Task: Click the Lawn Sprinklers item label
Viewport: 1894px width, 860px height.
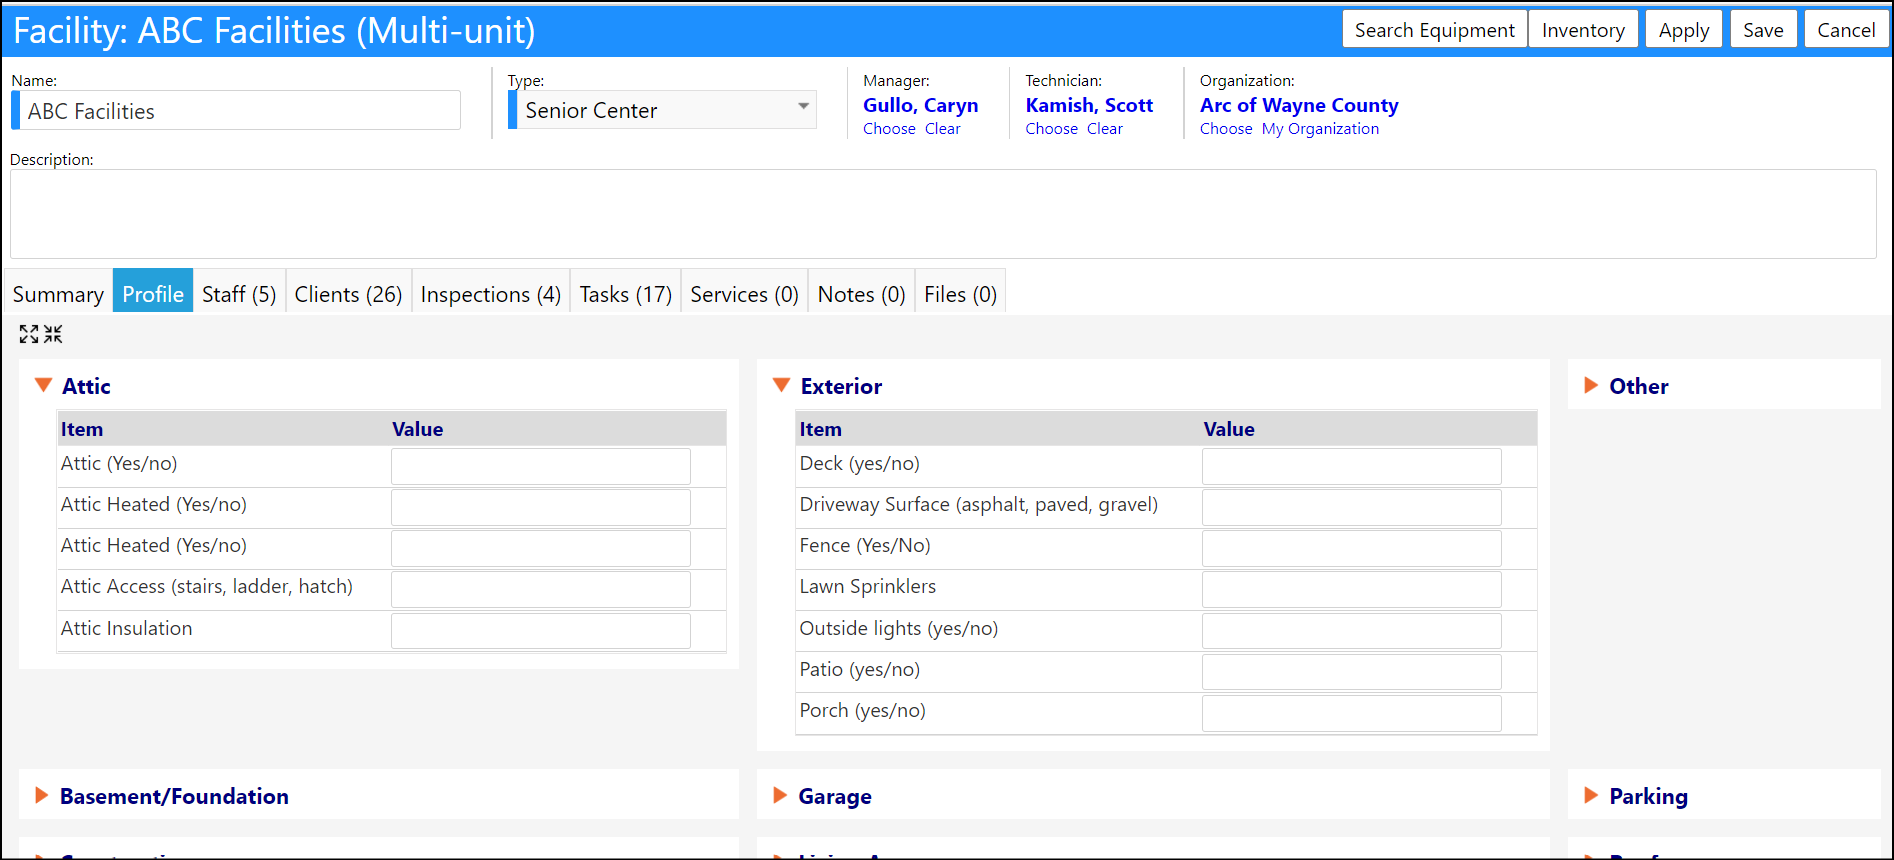Action: pos(868,587)
